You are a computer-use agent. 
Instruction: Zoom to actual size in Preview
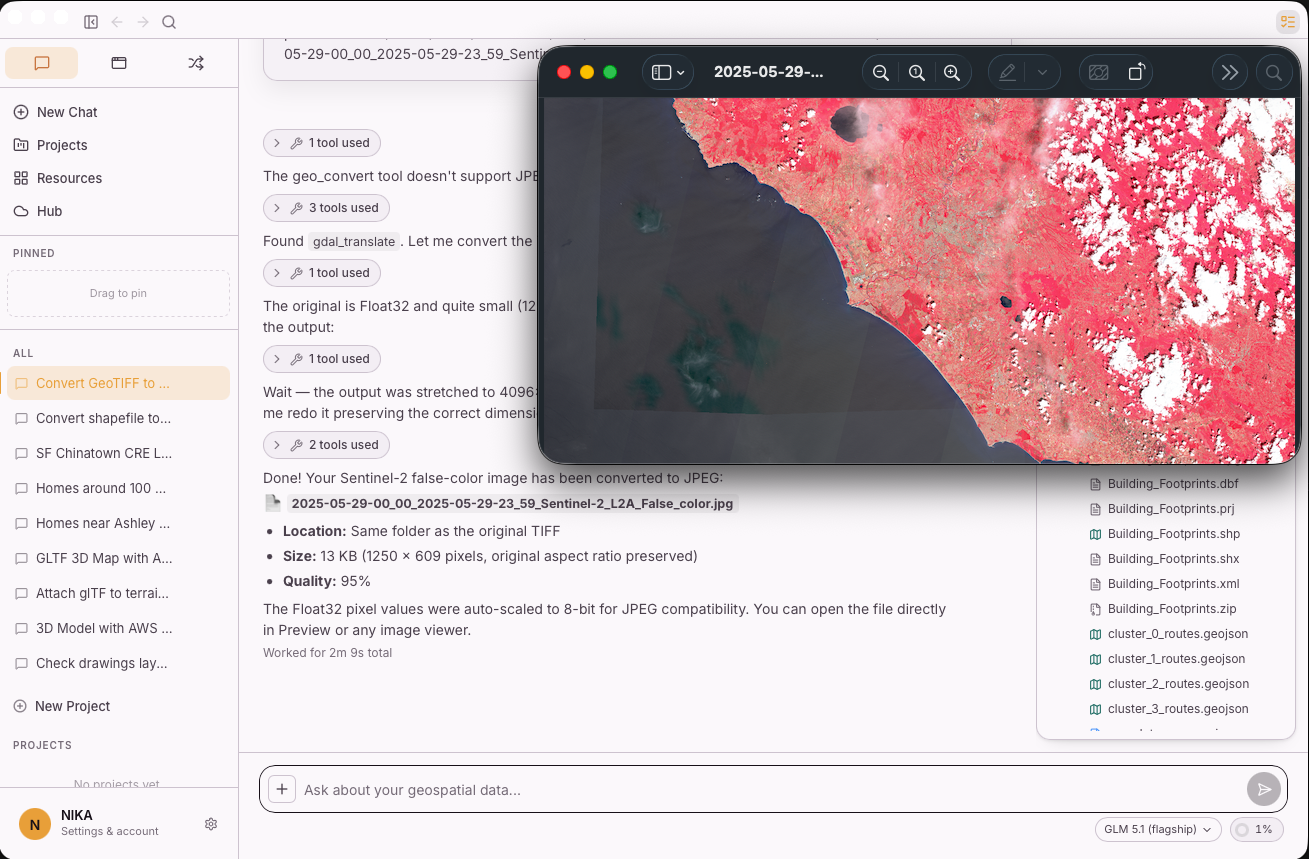[916, 72]
